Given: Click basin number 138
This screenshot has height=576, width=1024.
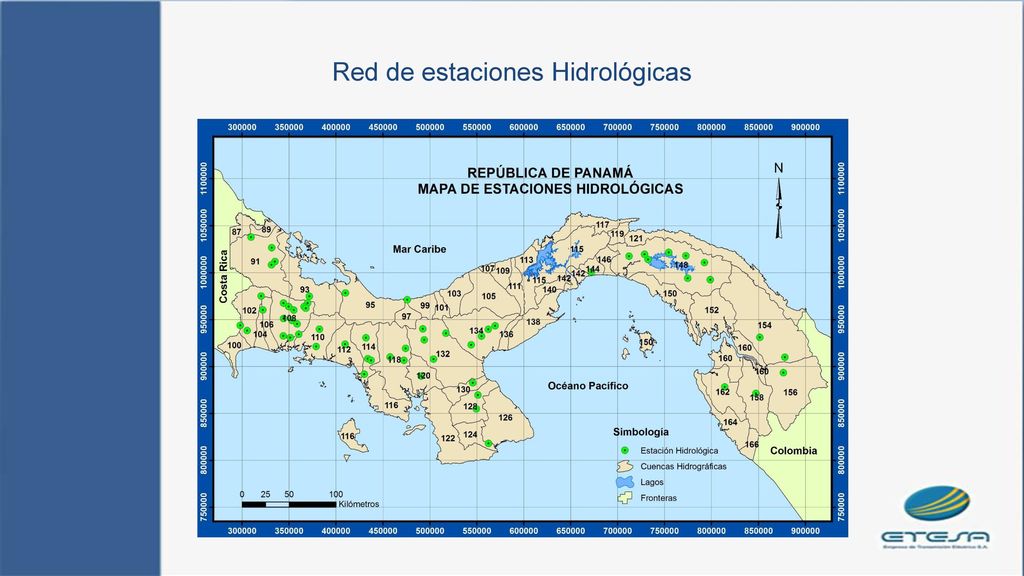Looking at the screenshot, I should point(534,321).
